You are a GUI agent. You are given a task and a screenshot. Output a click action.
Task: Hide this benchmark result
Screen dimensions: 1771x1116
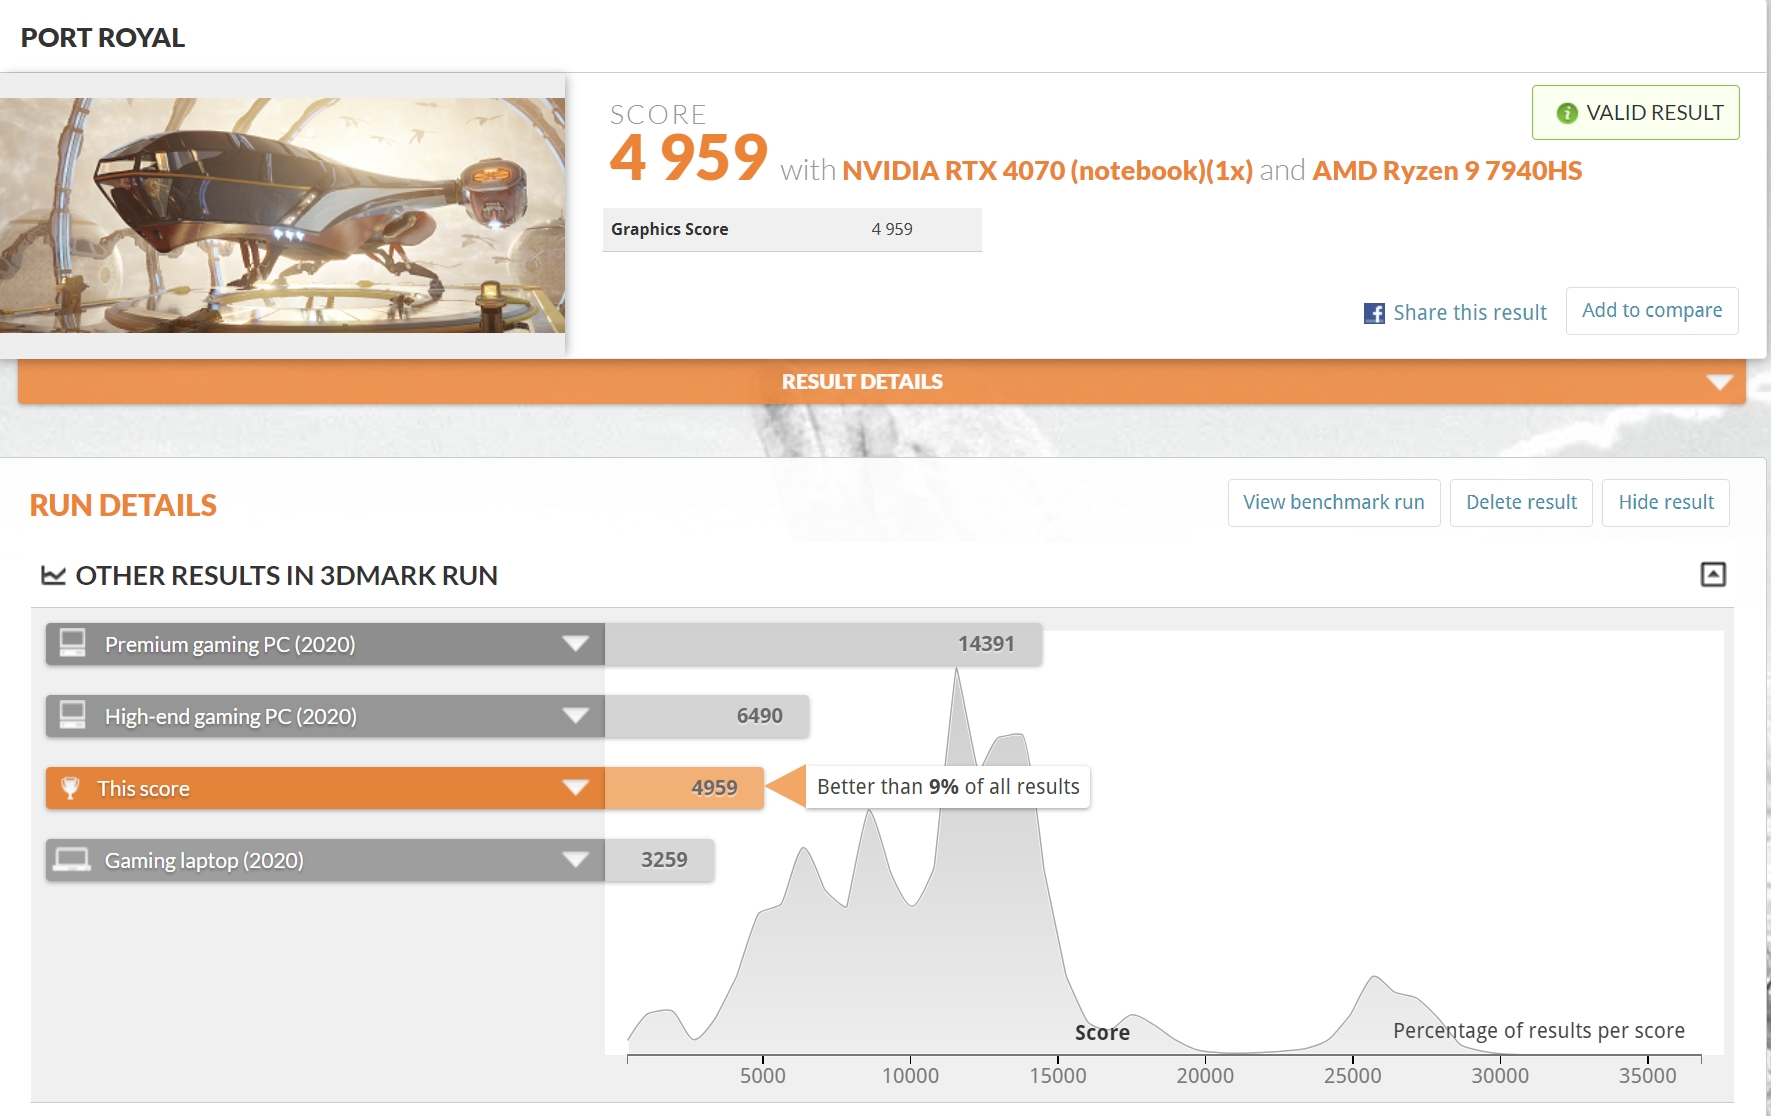pyautogui.click(x=1665, y=502)
